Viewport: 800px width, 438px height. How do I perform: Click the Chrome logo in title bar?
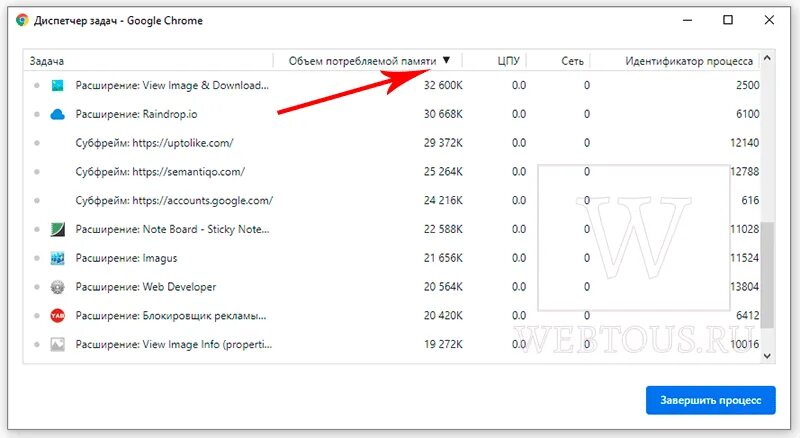[22, 20]
